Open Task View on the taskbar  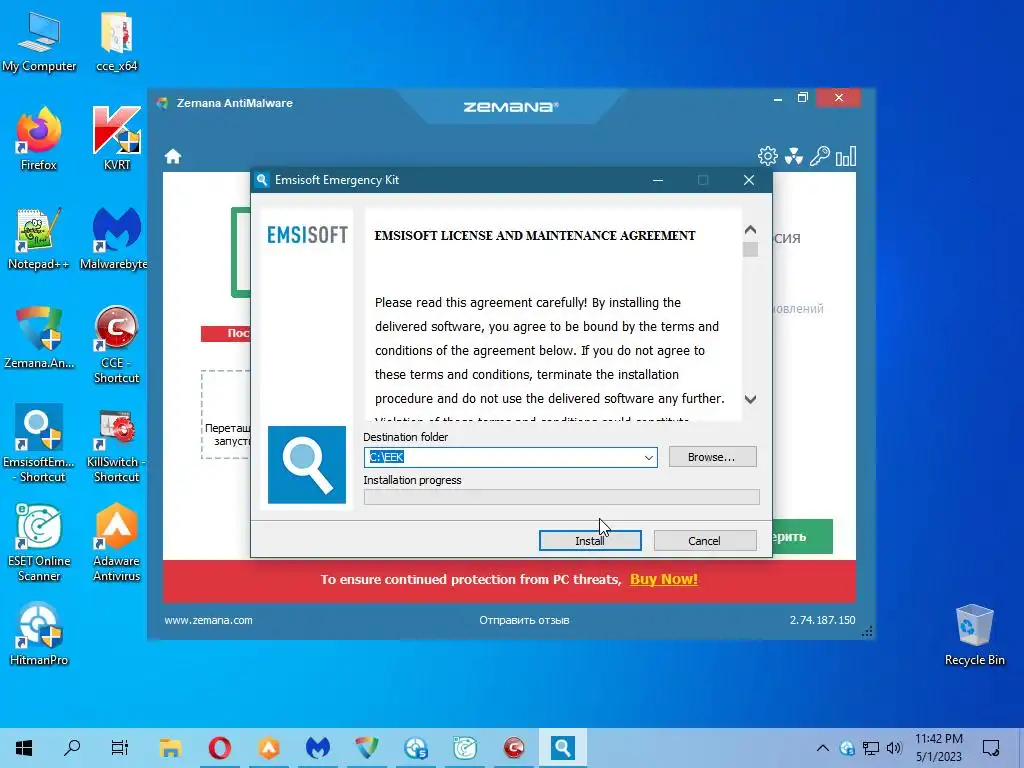click(120, 748)
